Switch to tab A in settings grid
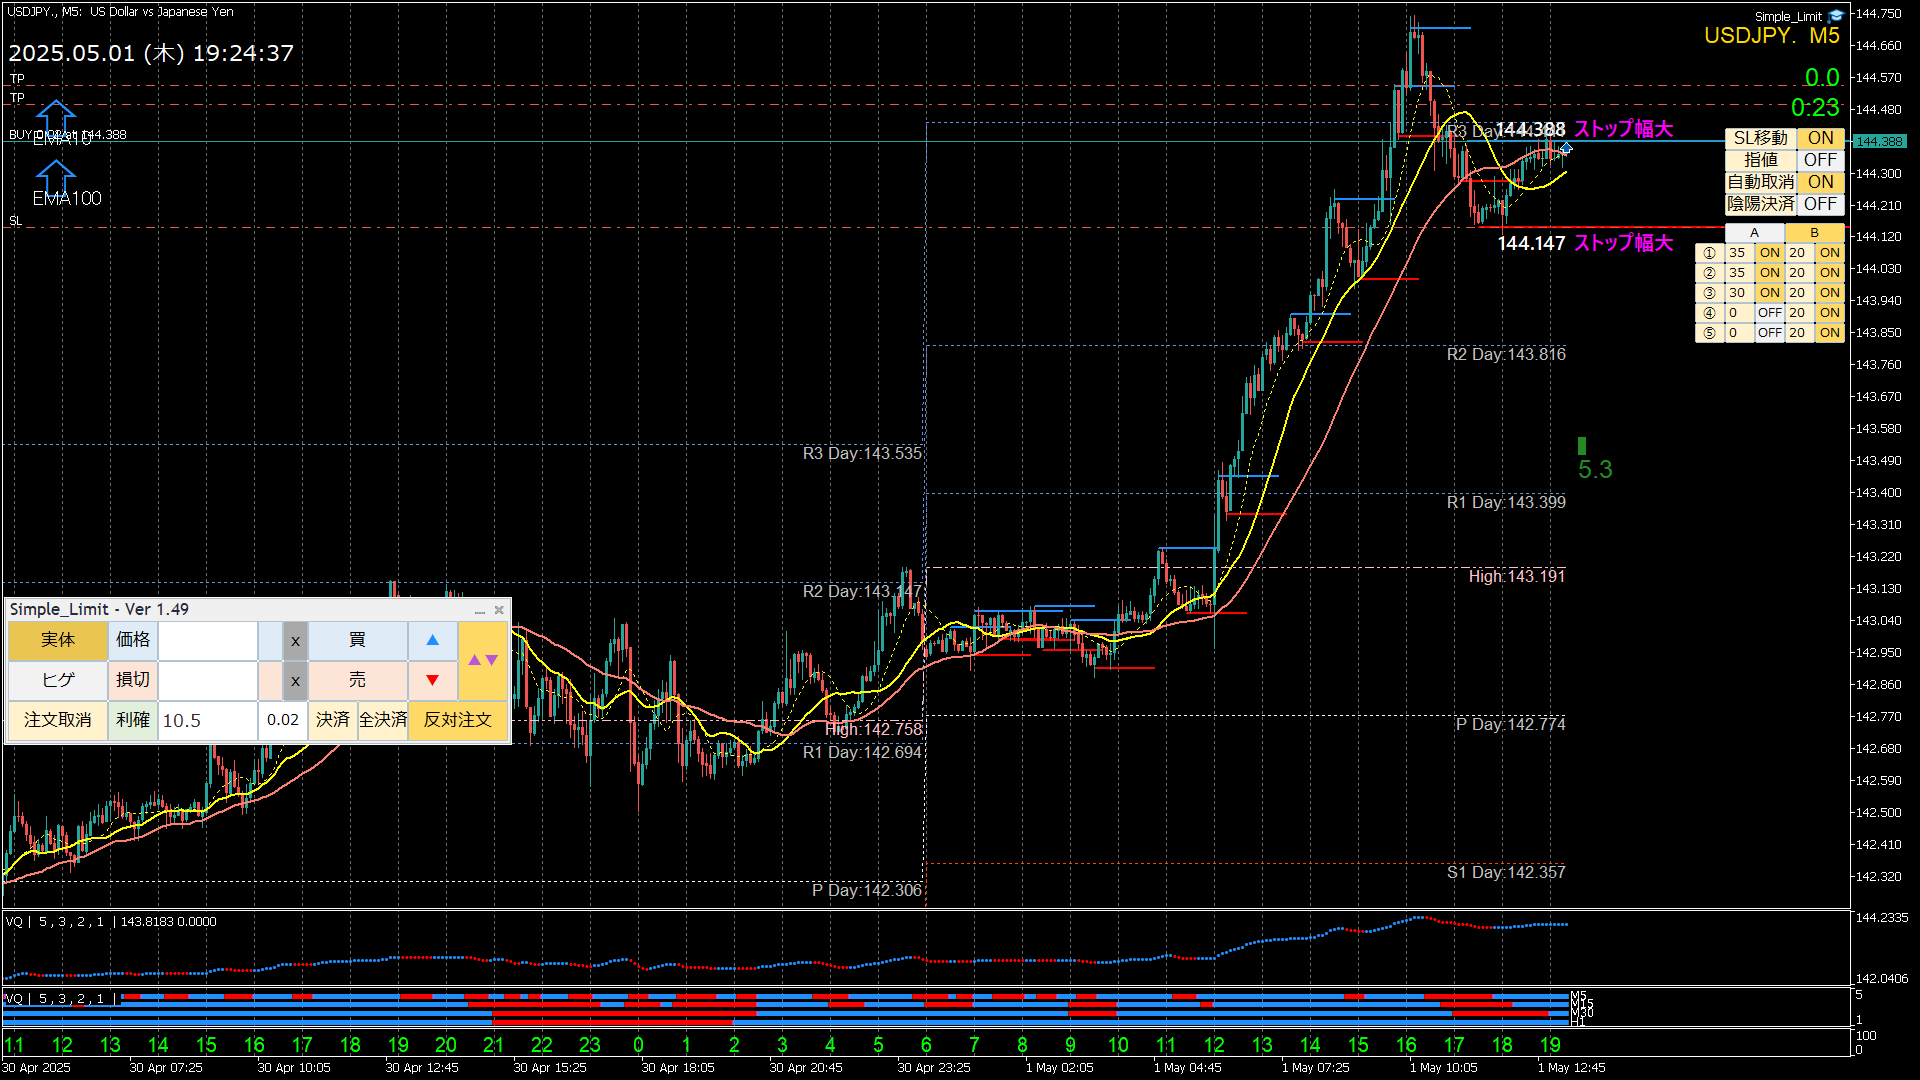The width and height of the screenshot is (1920, 1080). [1754, 233]
